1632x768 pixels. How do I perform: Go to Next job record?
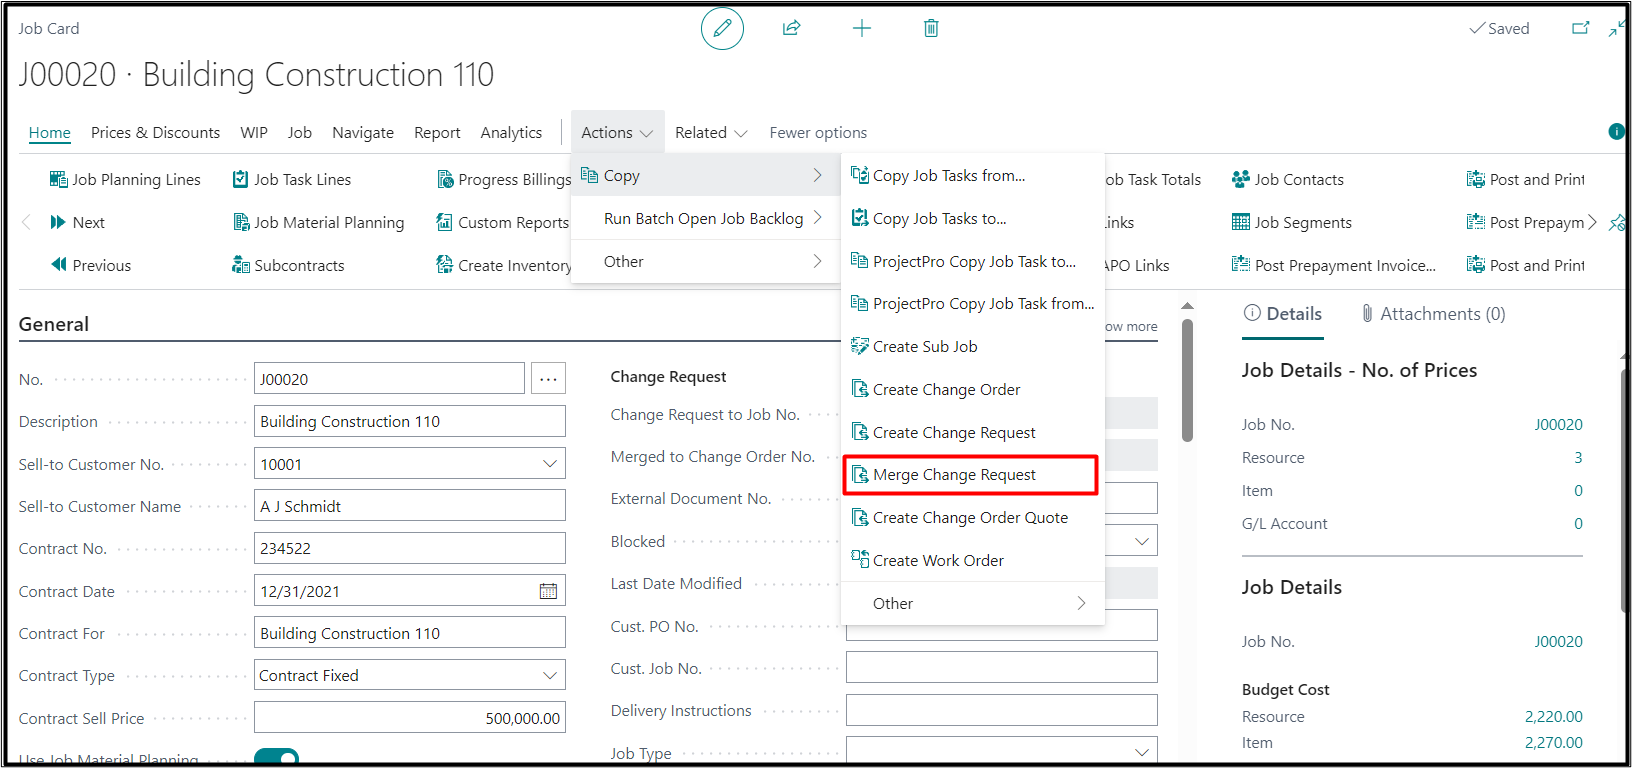tap(77, 222)
